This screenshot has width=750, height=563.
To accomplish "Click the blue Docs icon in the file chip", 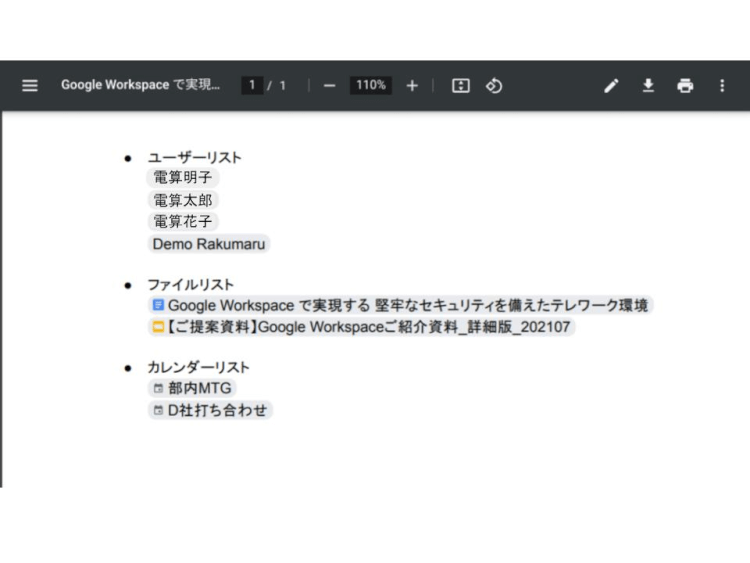I will [x=158, y=305].
